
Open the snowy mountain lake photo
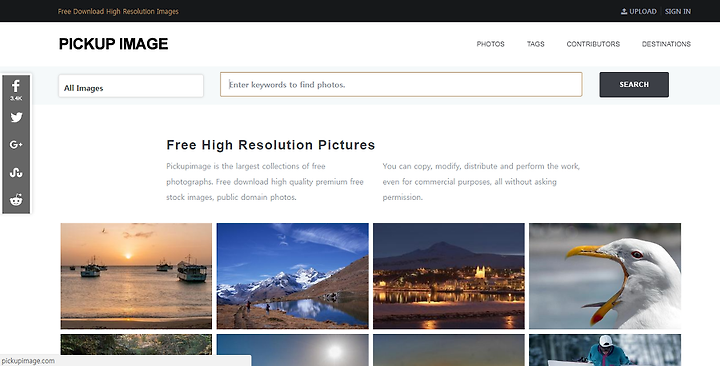click(x=292, y=276)
